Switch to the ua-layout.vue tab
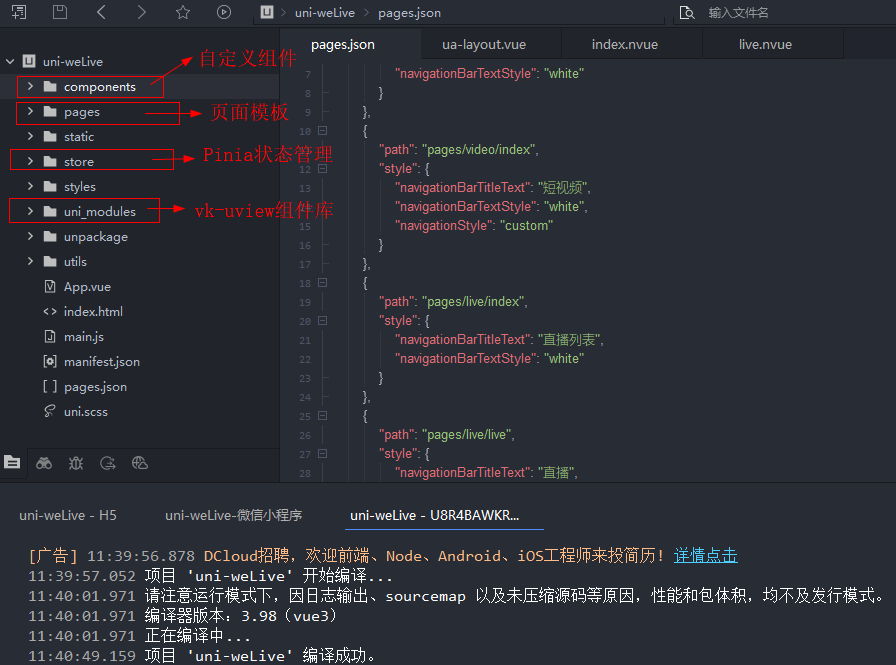Screen dimensions: 896x665 click(x=484, y=45)
